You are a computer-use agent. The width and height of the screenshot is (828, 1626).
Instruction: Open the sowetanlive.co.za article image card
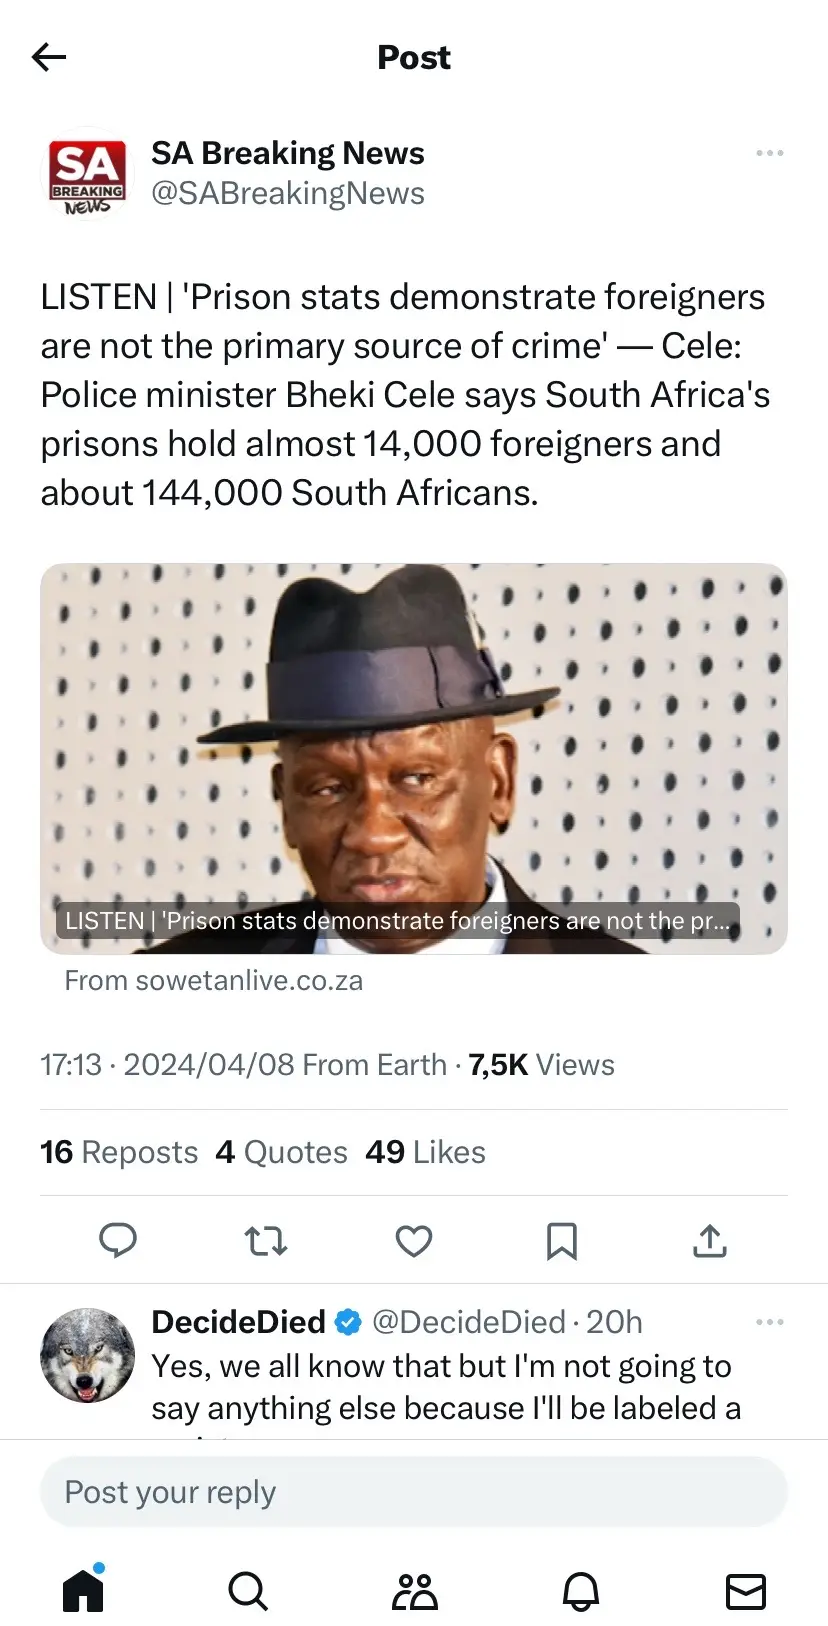[x=414, y=758]
